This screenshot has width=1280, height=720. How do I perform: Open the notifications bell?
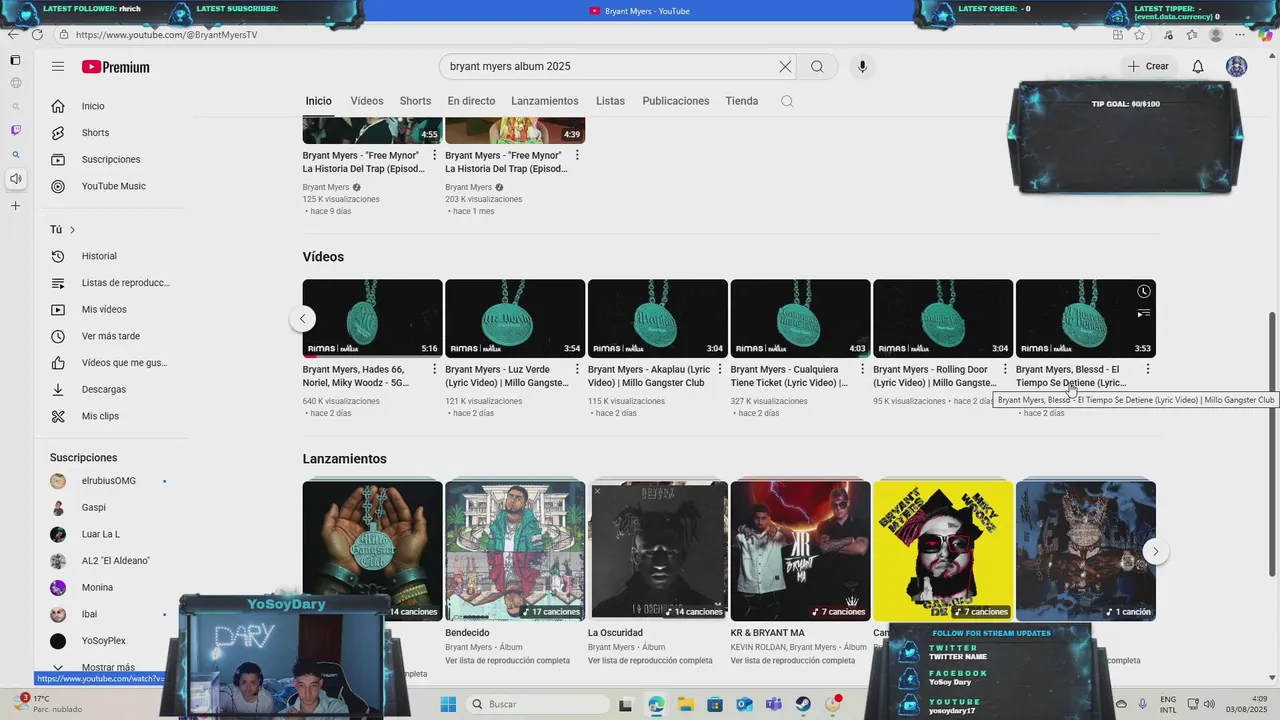coord(1197,67)
